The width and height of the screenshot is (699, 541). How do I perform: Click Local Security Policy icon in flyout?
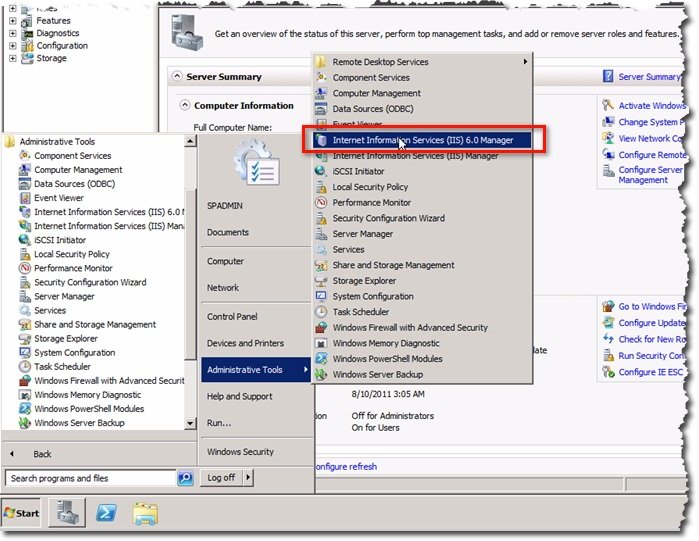(321, 187)
